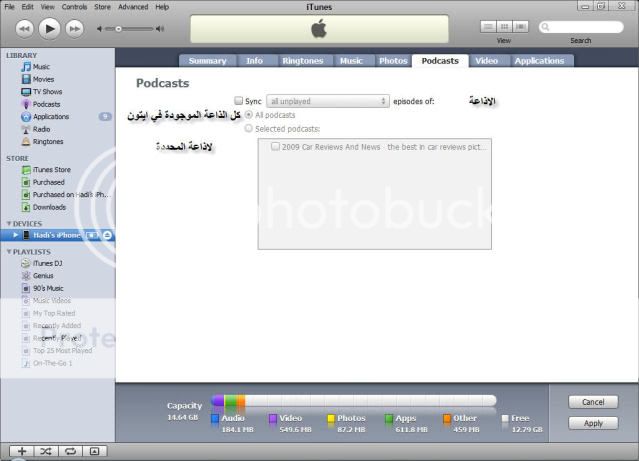
Task: Skip to previous track
Action: click(x=24, y=29)
